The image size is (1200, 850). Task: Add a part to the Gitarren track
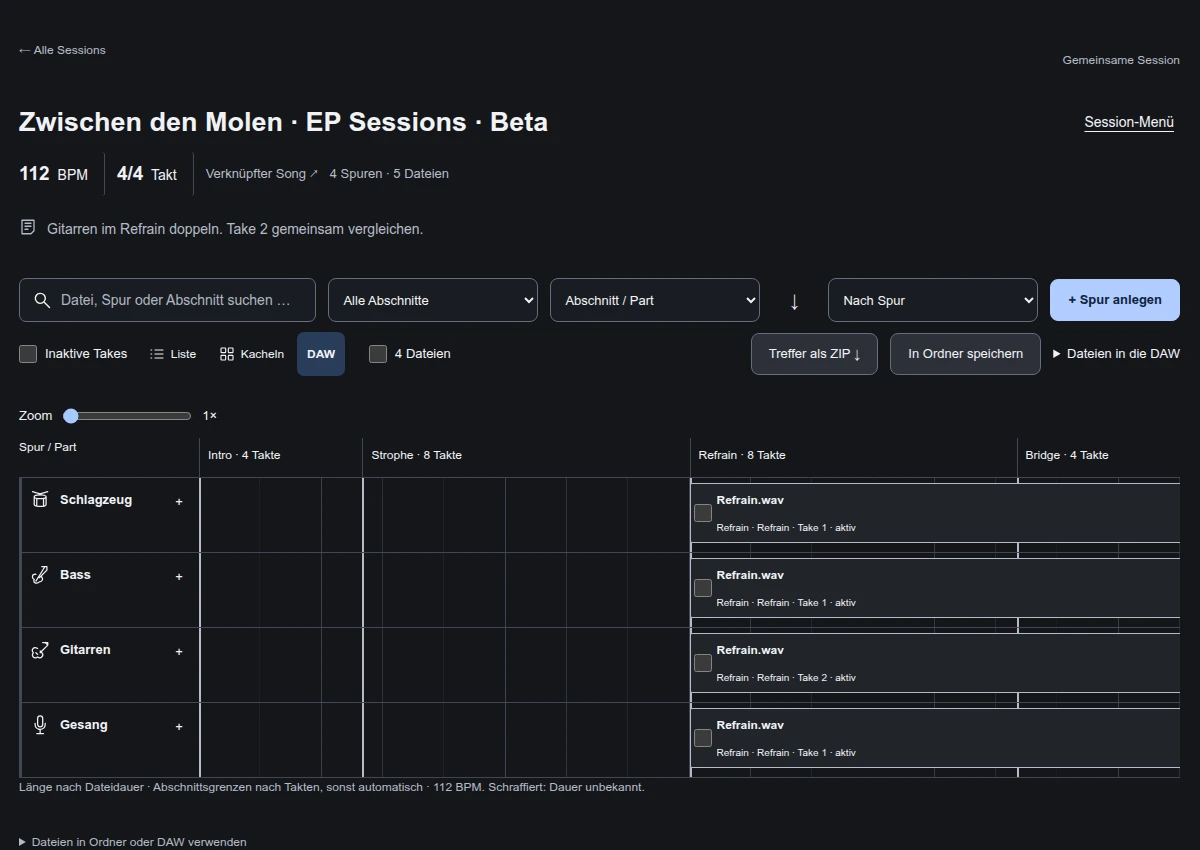[x=179, y=652]
